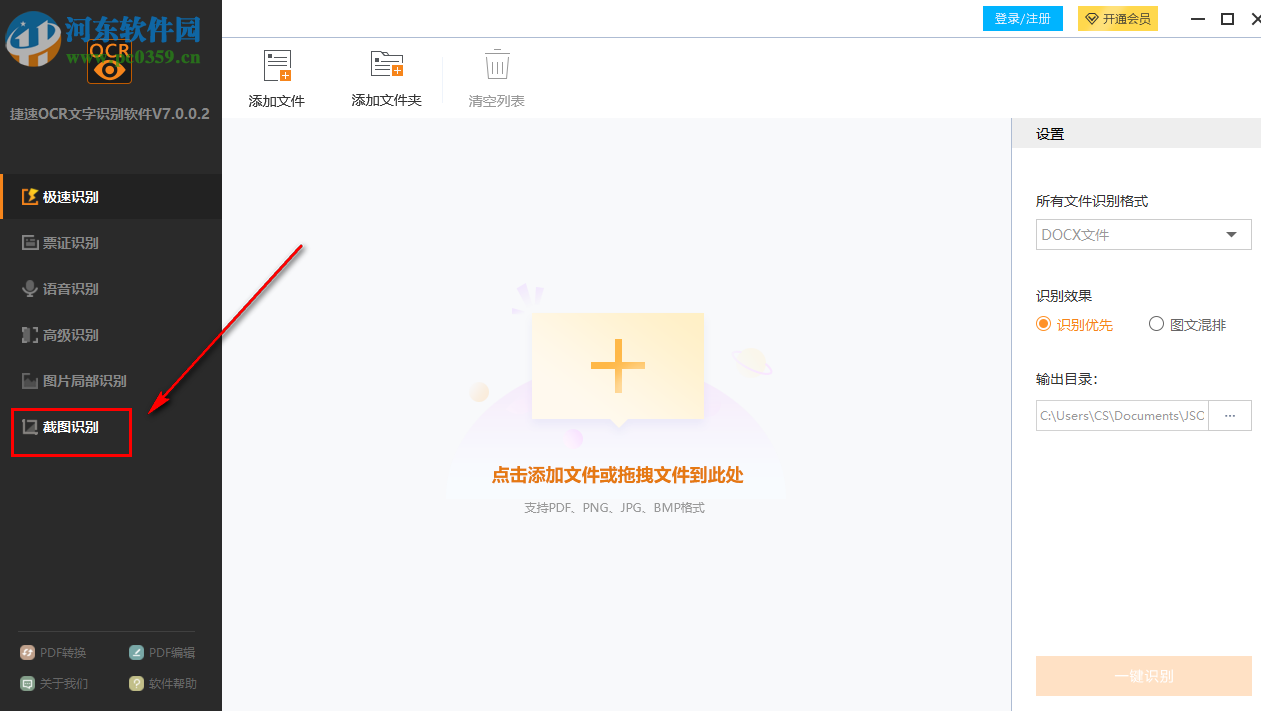Select the 高级识别 advanced recognition tool
Screen dimensions: 1261x711
pyautogui.click(x=70, y=334)
